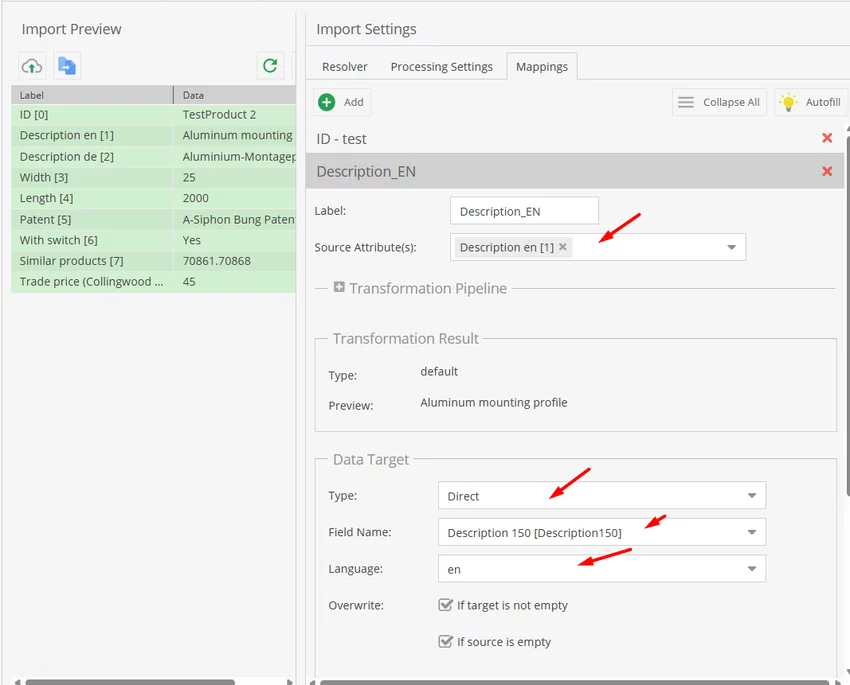Switch to the Resolver tab
The width and height of the screenshot is (850, 685).
(x=344, y=67)
